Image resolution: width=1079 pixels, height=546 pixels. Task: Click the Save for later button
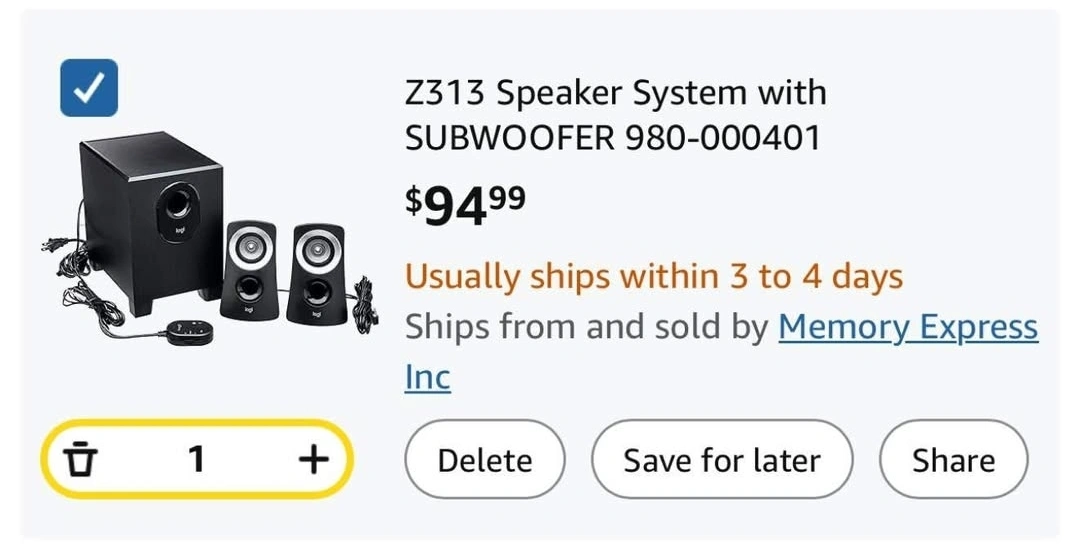[x=721, y=460]
